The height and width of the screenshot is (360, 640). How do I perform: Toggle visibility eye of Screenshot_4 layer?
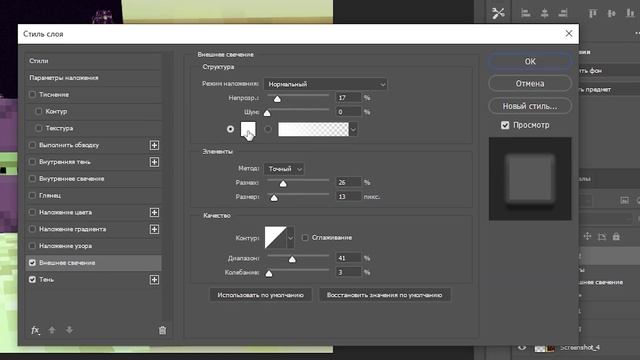click(x=522, y=348)
